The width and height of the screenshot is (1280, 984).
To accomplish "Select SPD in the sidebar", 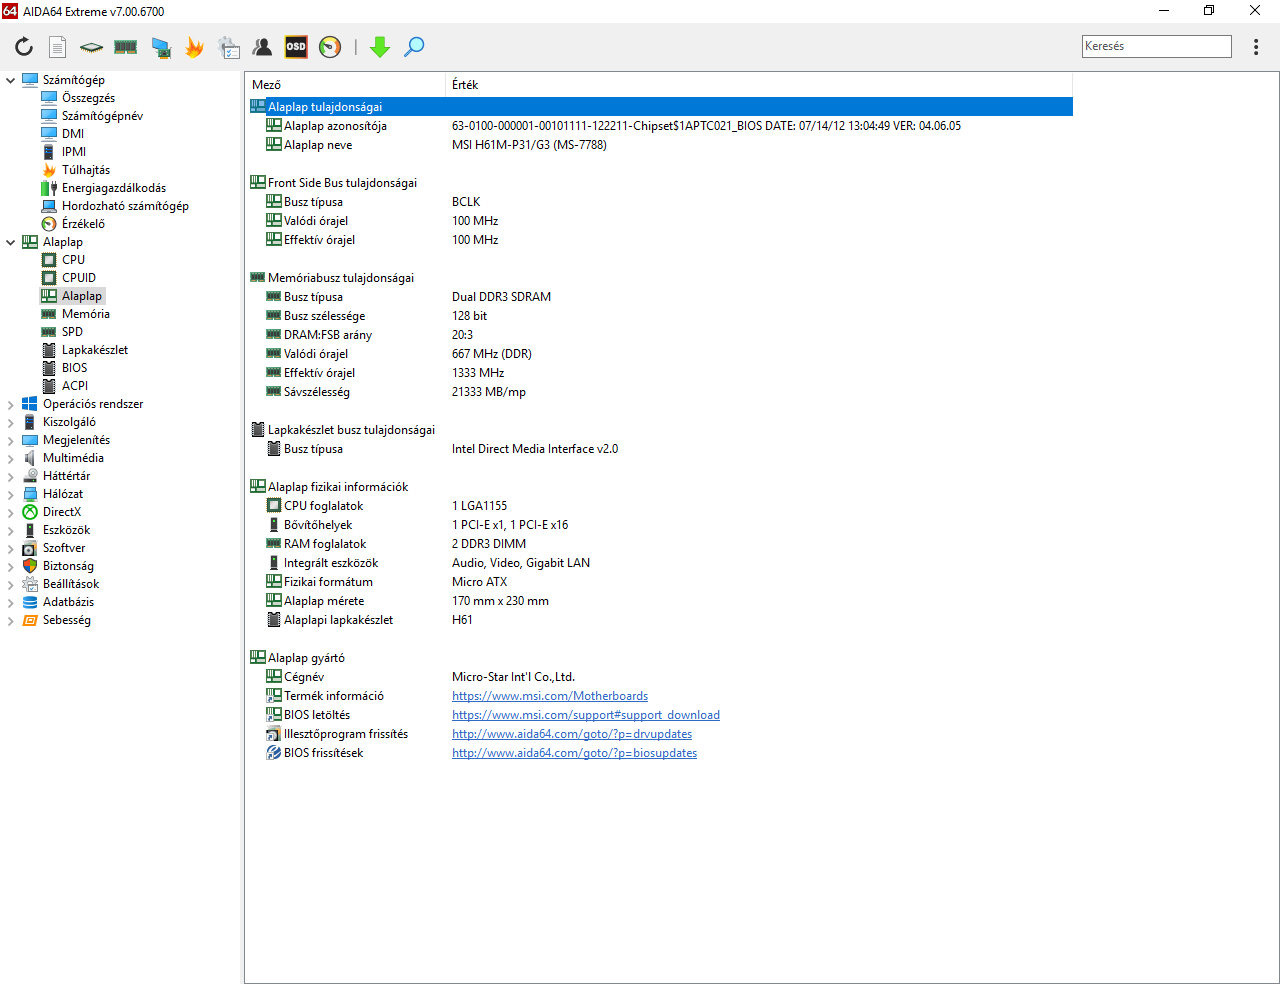I will 72,332.
